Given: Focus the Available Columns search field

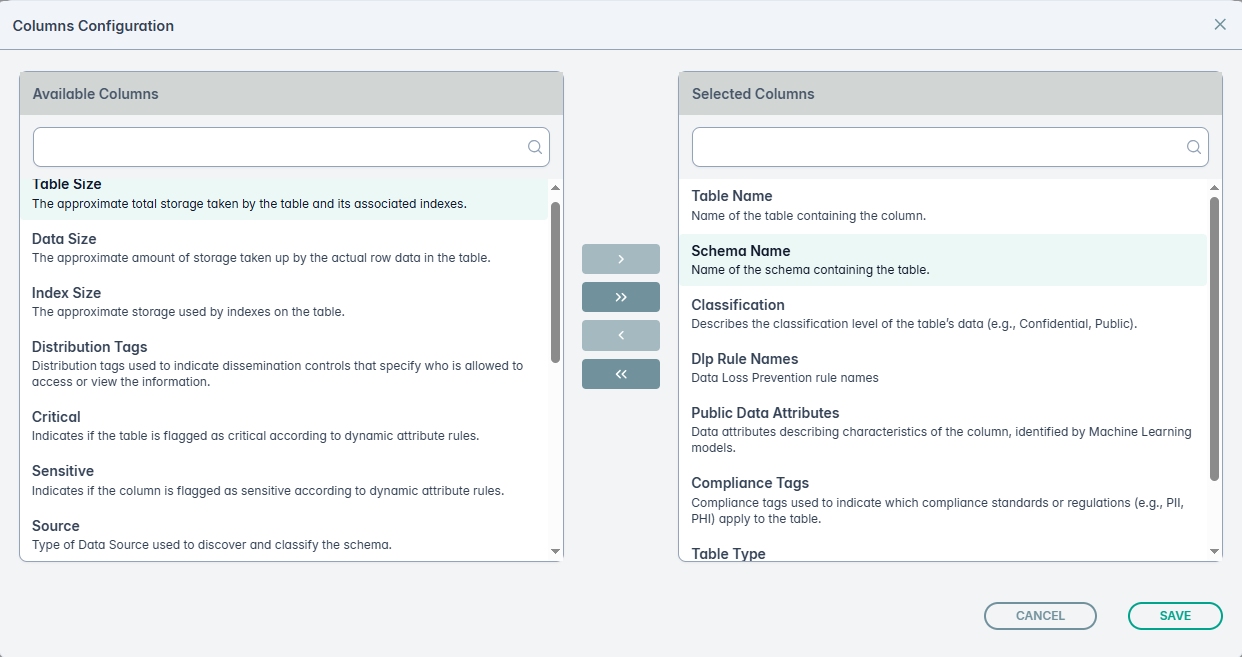Looking at the screenshot, I should (x=280, y=147).
